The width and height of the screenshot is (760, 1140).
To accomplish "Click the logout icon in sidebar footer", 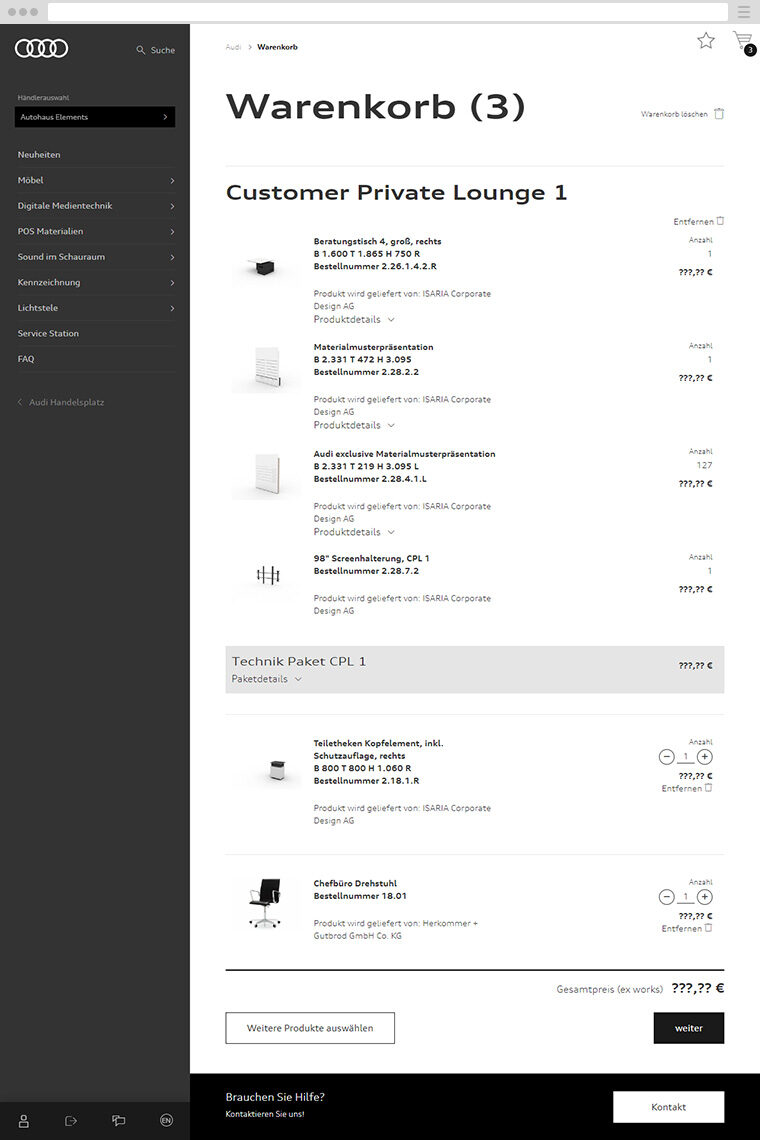I will click(71, 1120).
